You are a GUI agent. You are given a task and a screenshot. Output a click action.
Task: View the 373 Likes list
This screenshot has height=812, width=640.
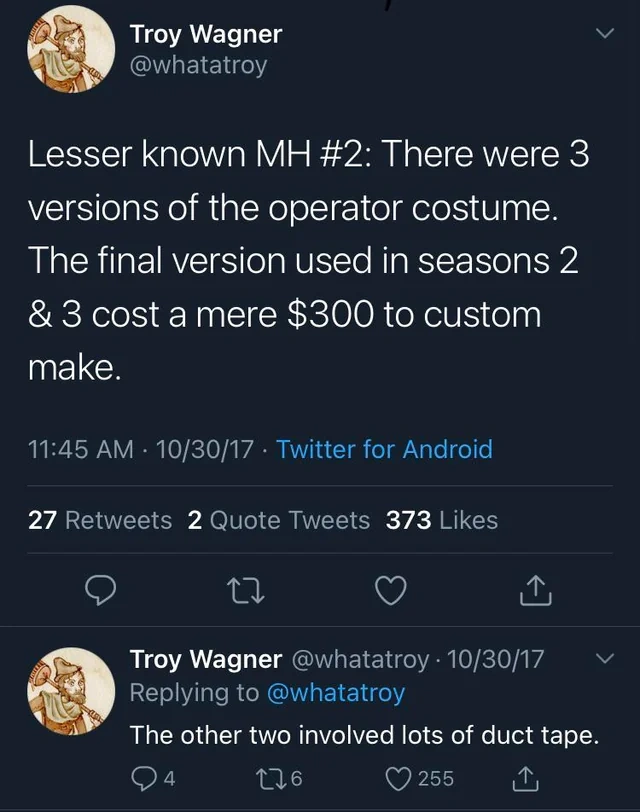tap(442, 520)
